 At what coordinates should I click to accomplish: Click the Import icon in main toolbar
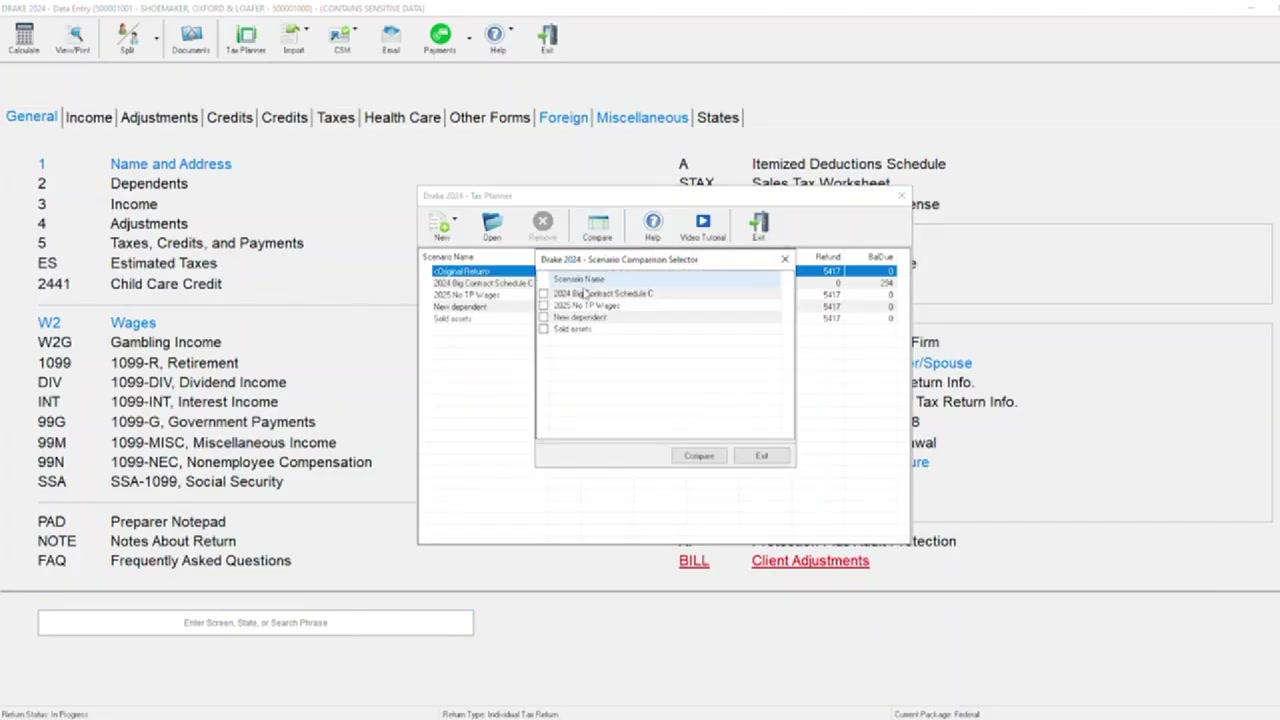pyautogui.click(x=293, y=39)
